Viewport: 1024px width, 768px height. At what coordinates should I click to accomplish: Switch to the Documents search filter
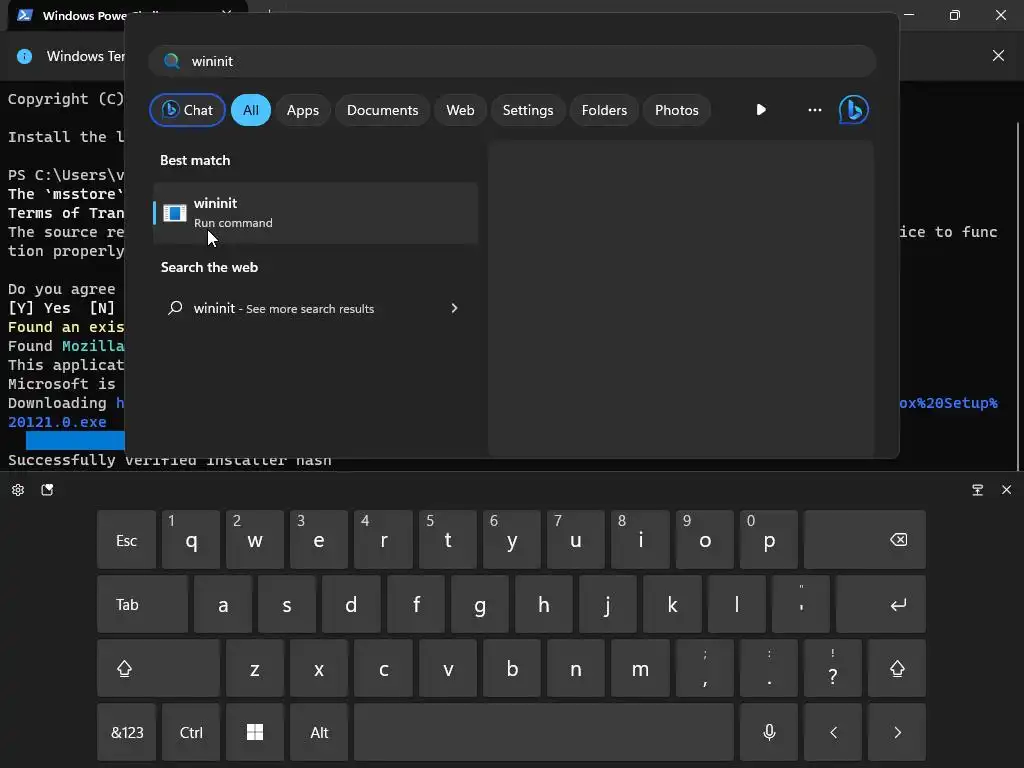[383, 110]
